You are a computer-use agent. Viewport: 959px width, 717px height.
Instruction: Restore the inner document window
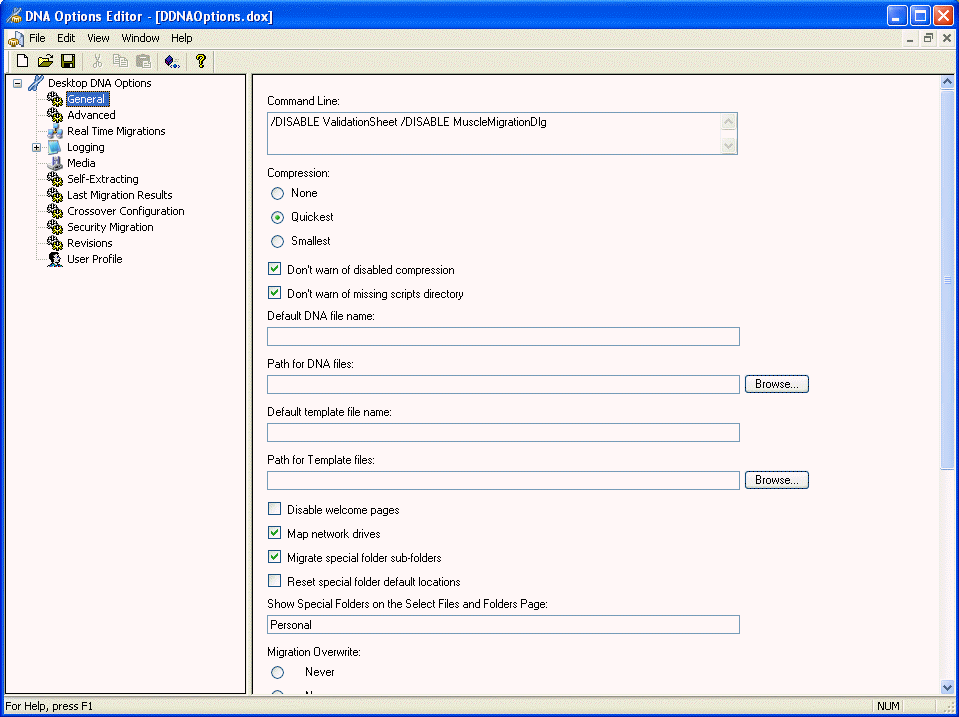[x=928, y=38]
